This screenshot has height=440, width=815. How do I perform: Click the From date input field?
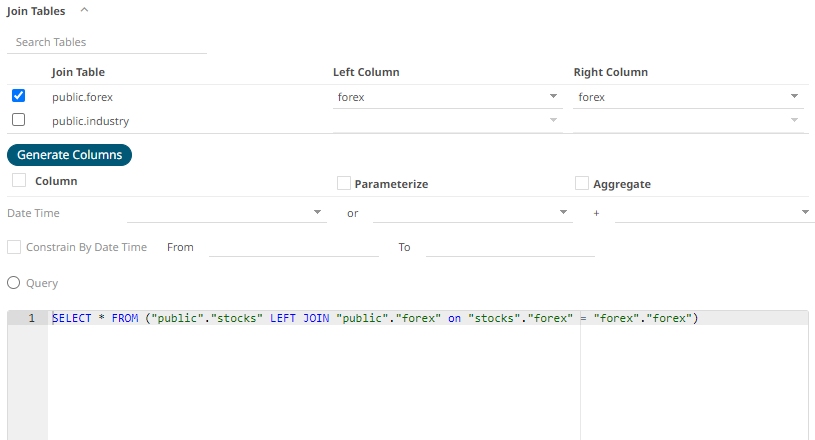pos(293,247)
